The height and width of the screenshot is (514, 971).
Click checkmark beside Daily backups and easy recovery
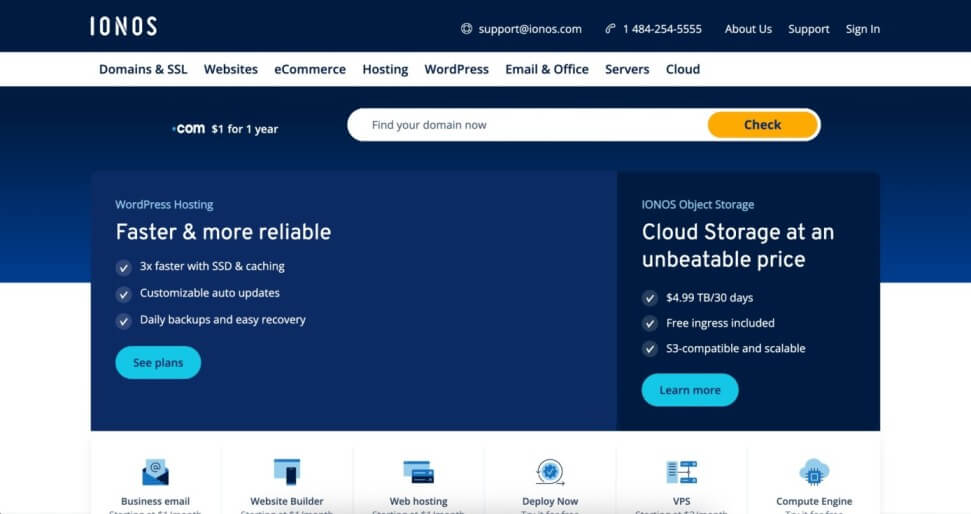123,321
